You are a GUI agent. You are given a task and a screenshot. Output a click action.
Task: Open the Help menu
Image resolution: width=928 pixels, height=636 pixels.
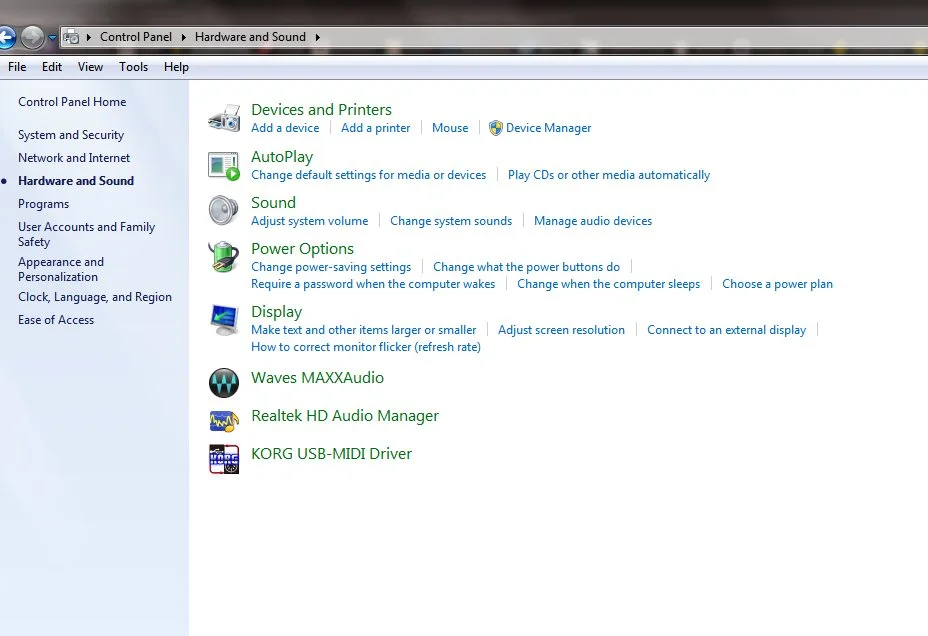point(176,67)
